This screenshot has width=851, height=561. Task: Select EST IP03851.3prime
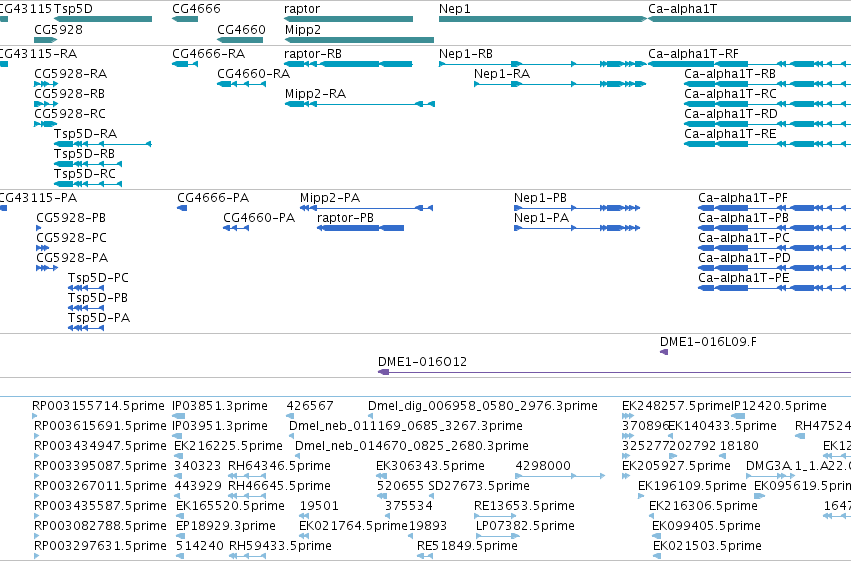click(x=219, y=406)
